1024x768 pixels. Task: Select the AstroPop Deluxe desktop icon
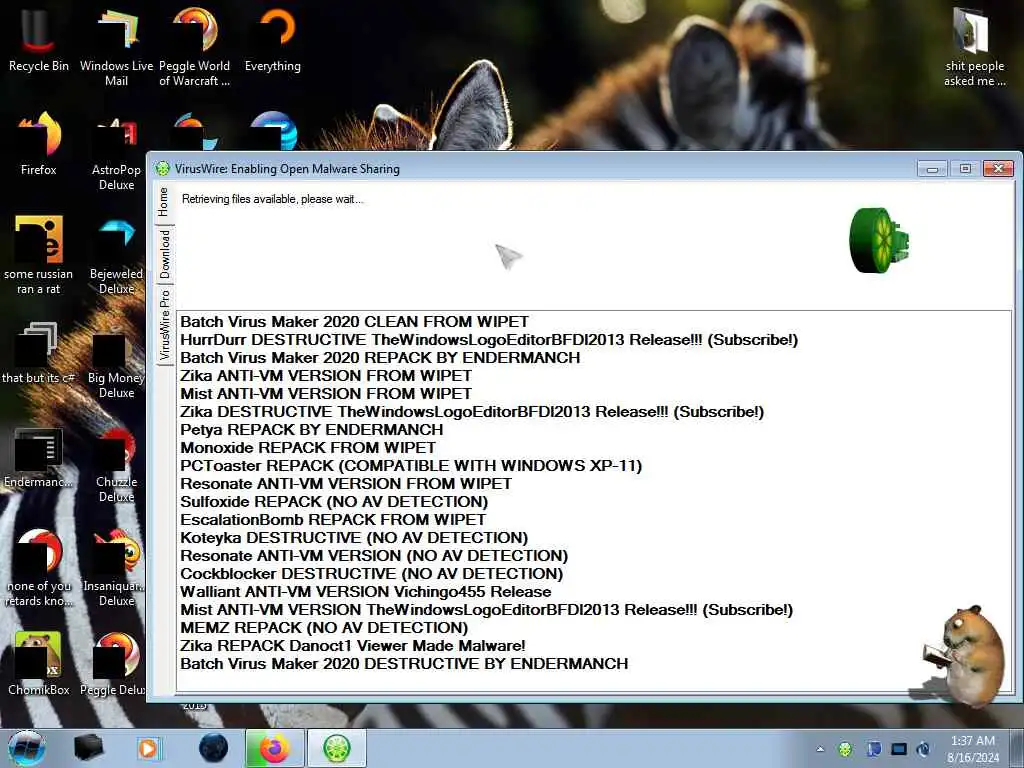click(116, 152)
